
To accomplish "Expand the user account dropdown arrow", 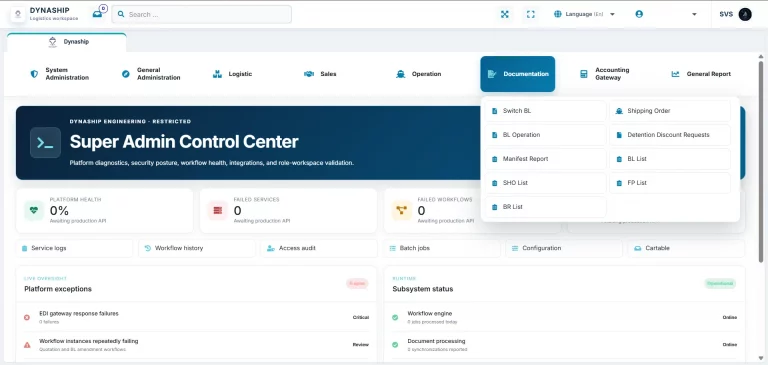I will 694,14.
